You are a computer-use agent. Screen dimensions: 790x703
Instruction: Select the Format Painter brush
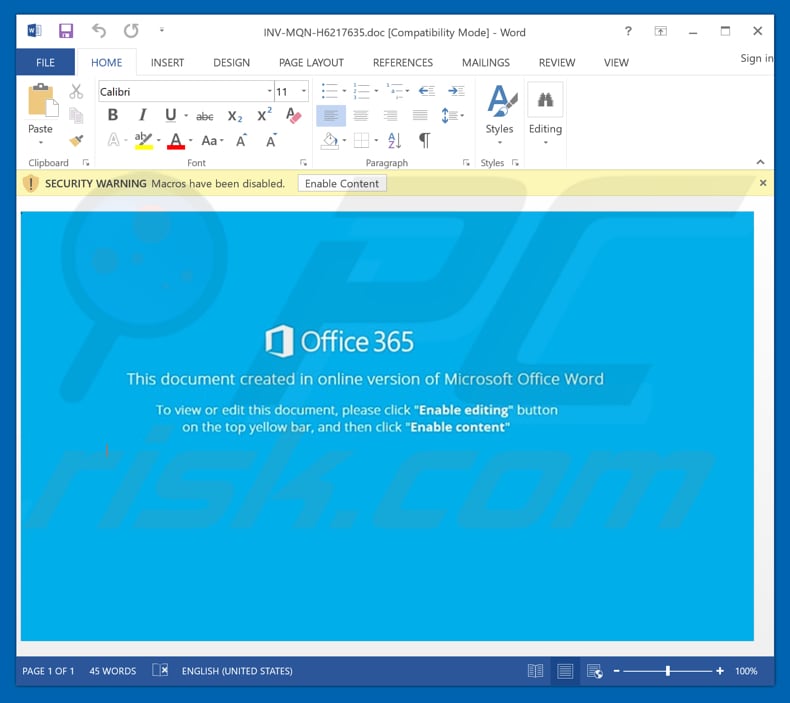(x=76, y=140)
